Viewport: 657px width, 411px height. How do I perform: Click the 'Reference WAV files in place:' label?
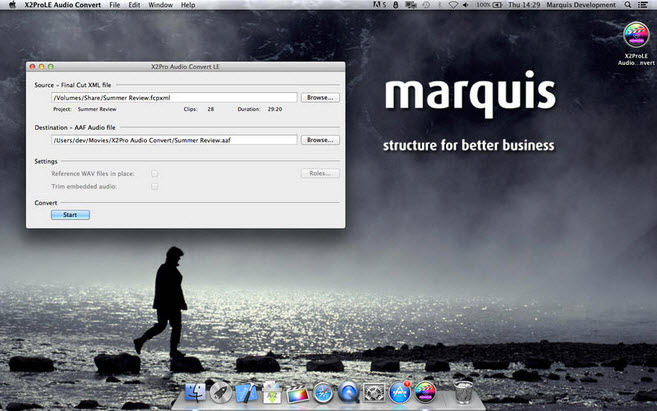pos(93,173)
